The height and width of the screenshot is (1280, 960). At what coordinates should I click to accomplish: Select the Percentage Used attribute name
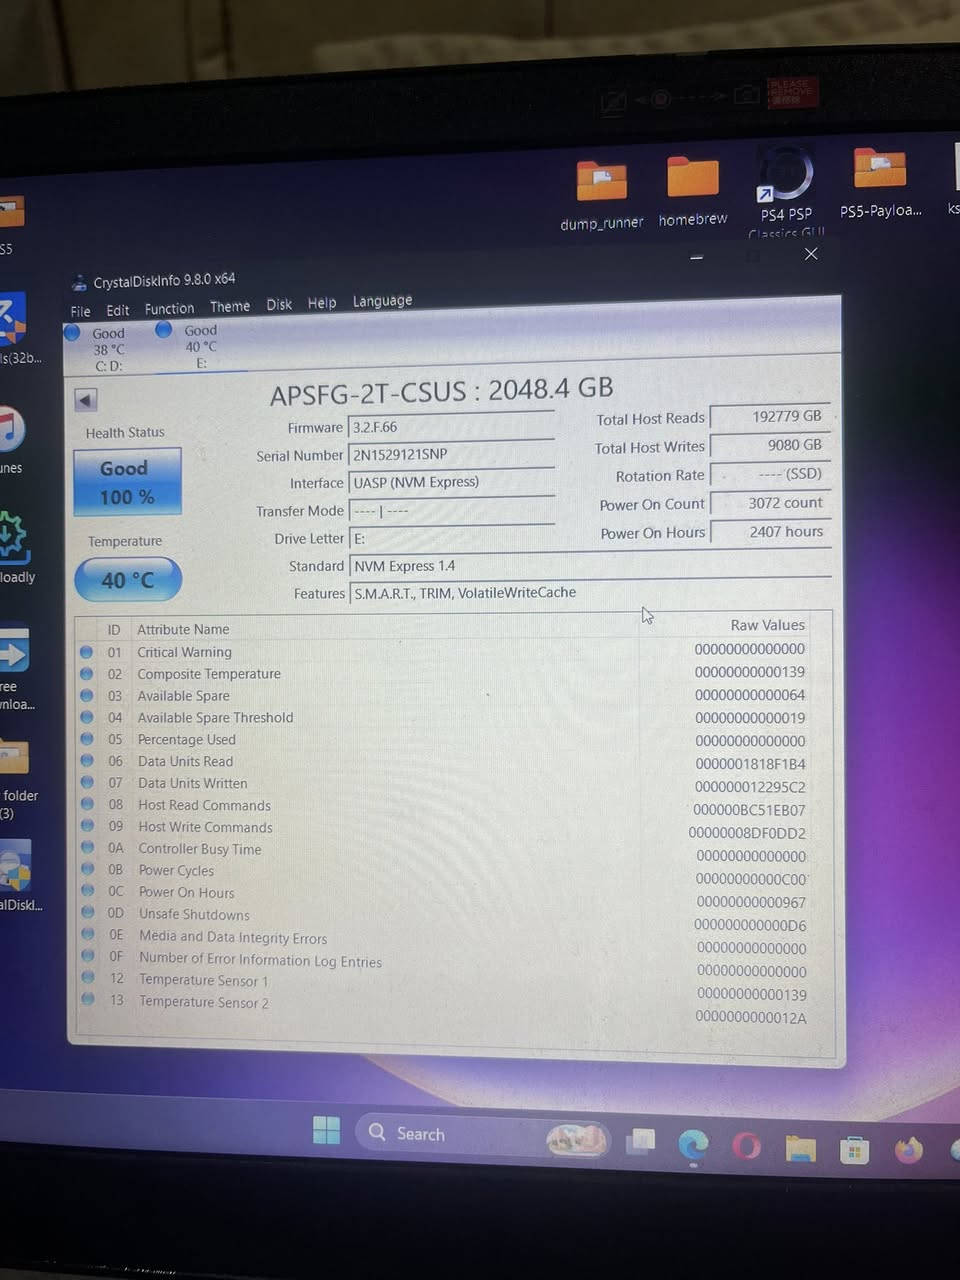pos(187,740)
